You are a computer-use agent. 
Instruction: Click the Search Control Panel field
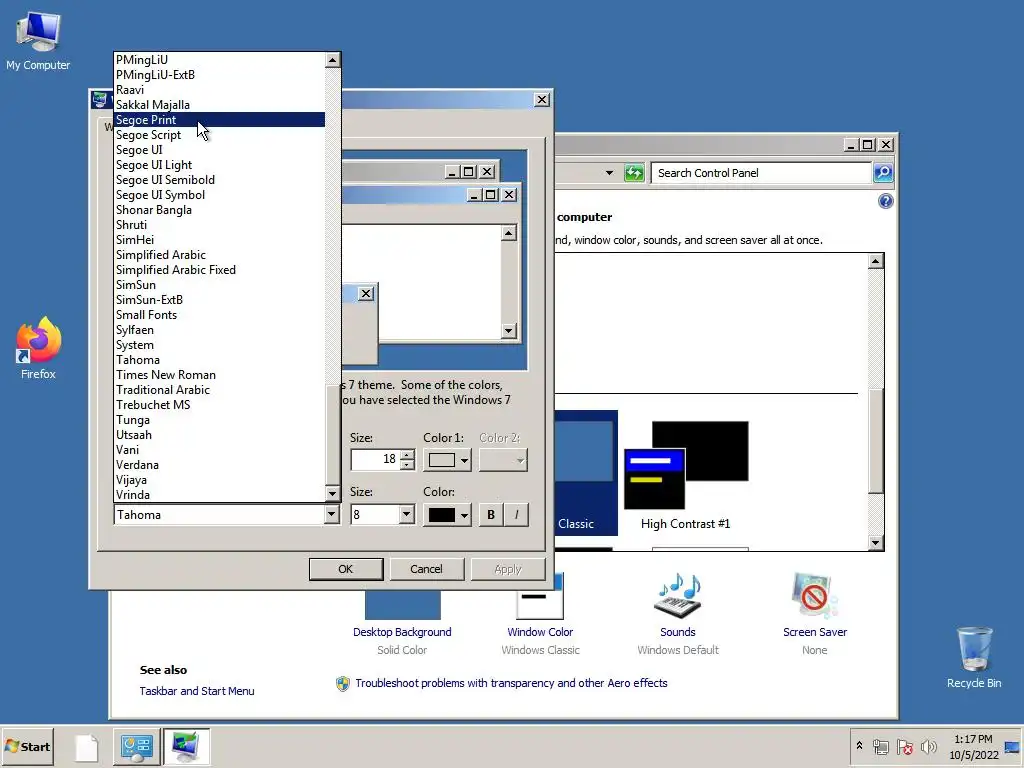coord(761,173)
